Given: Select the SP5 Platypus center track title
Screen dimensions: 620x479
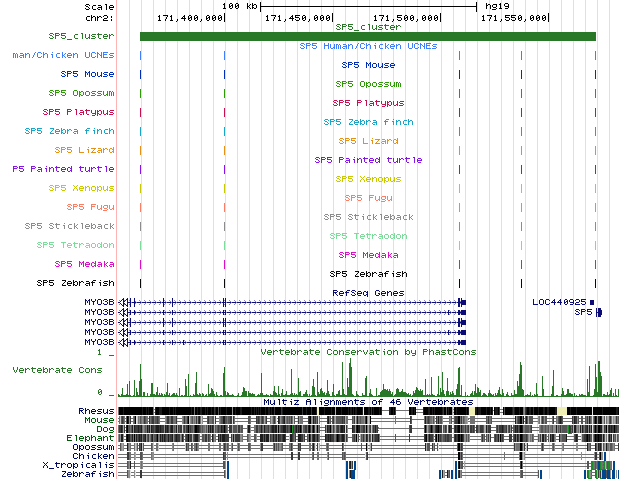Looking at the screenshot, I should (367, 103).
